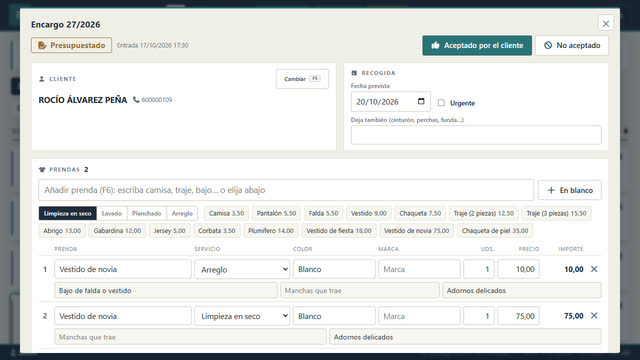Image resolution: width=640 pixels, height=360 pixels.
Task: Switch to the Lavado tab
Action: [x=112, y=213]
